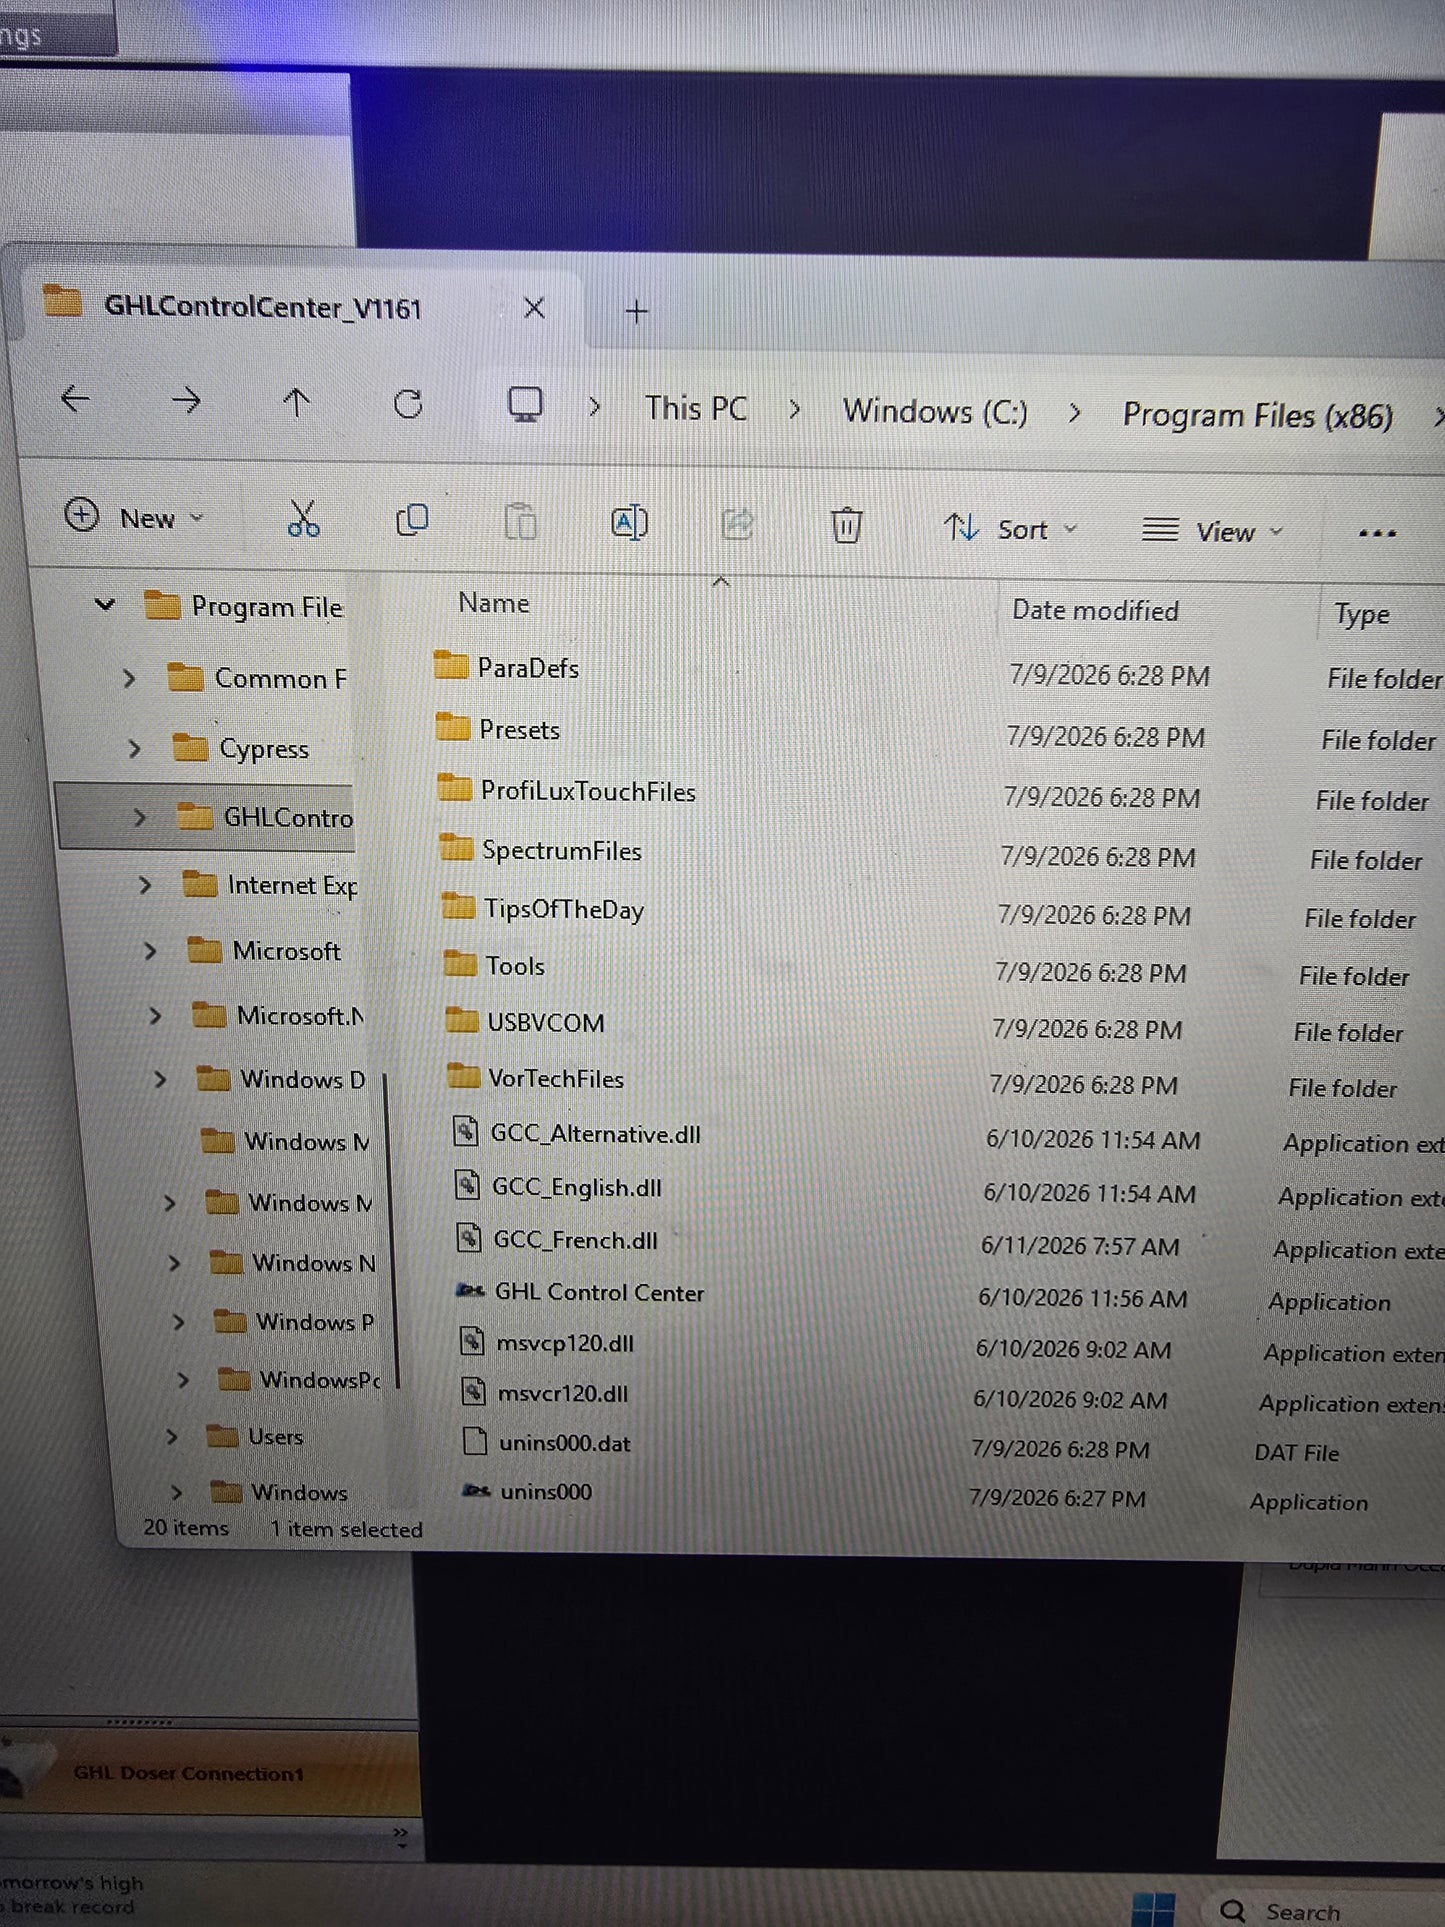Click the taskbar Search box
Screen dimensions: 1445x1927
click(x=1325, y=1911)
